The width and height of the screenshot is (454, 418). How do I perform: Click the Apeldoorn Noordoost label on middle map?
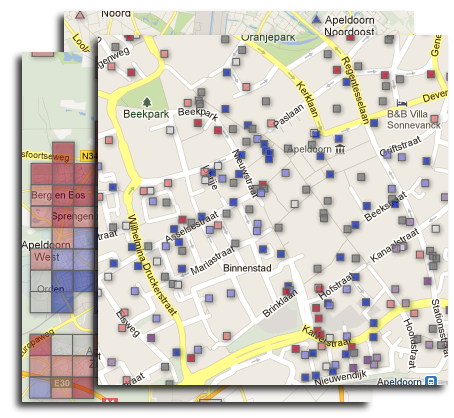[x=349, y=26]
